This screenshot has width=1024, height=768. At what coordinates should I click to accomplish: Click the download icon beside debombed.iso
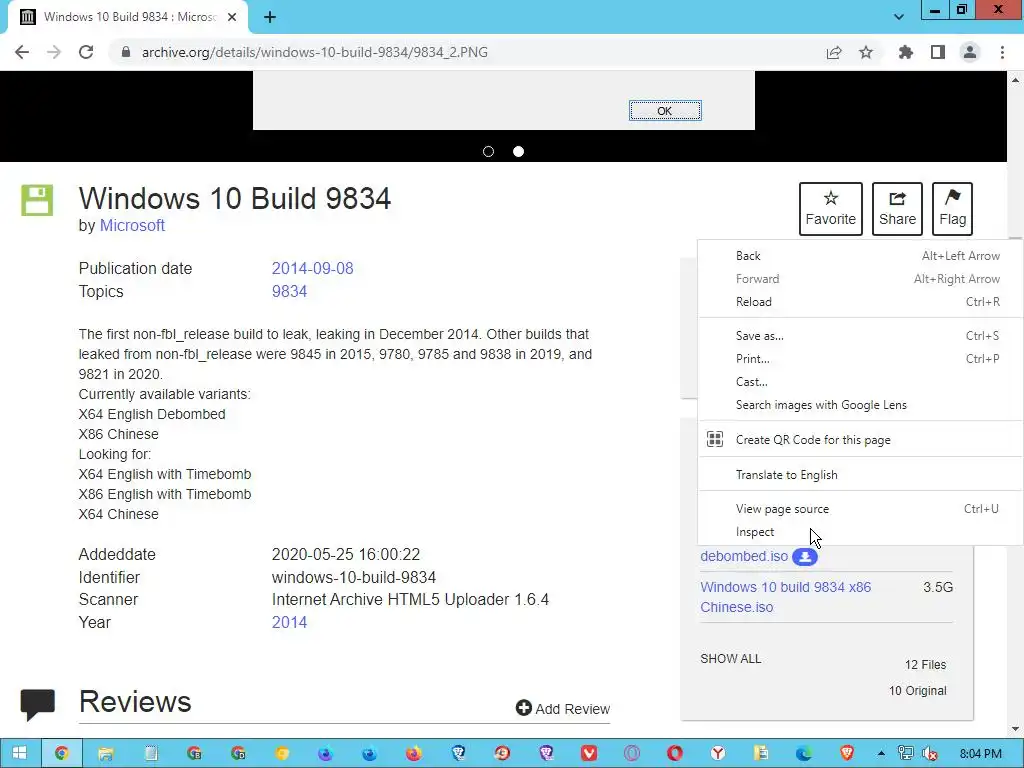[805, 556]
